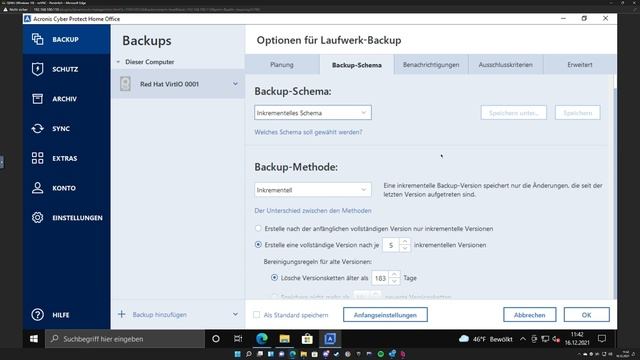
Task: Open the weather widget showing 46°F Bewölkt
Action: [x=486, y=339]
